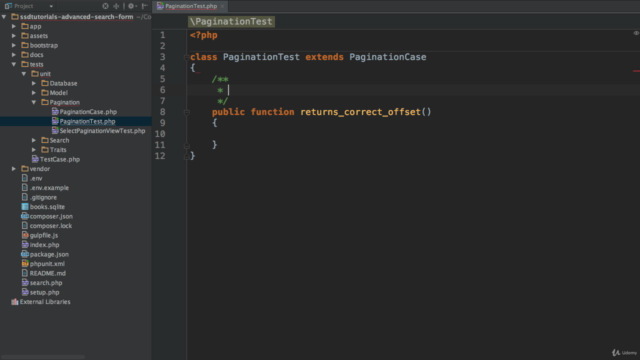Click PaginationCase in the extends clause
The image size is (640, 360).
[387, 57]
